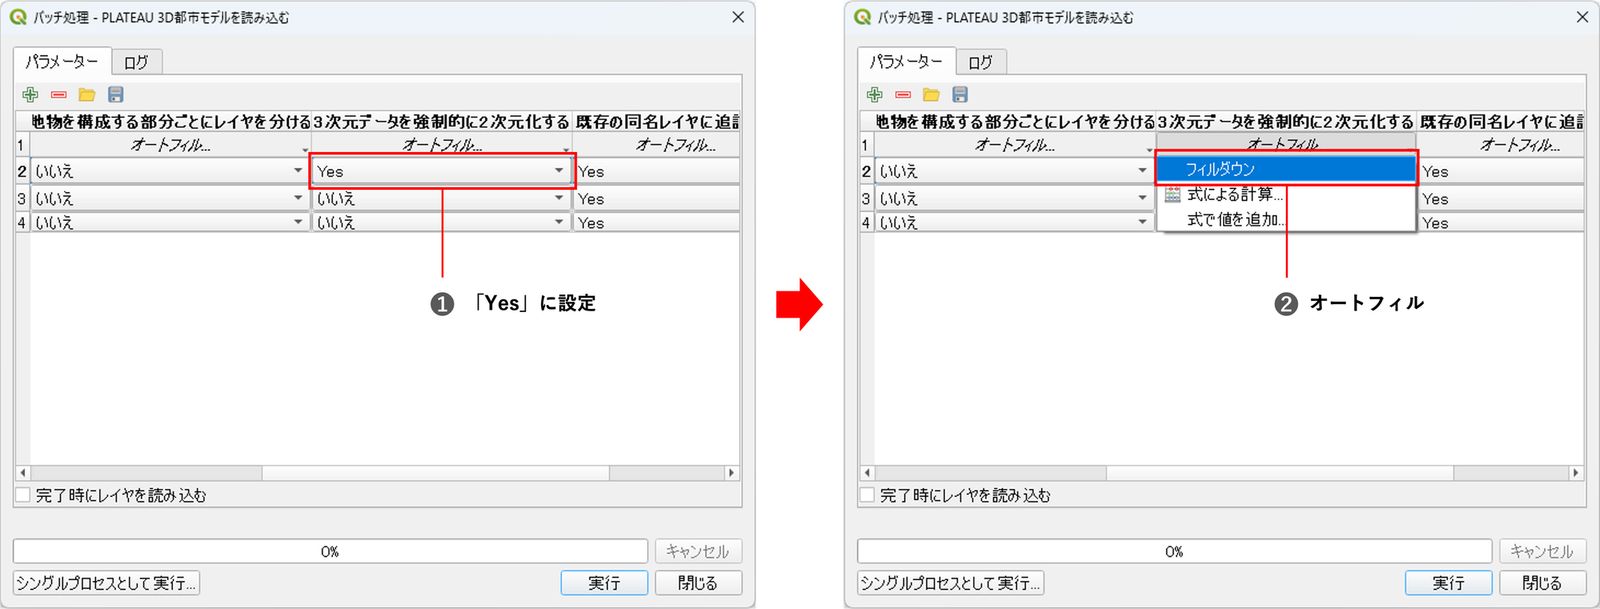
Task: Click right scroll arrow of left dialog table
Action: [732, 473]
